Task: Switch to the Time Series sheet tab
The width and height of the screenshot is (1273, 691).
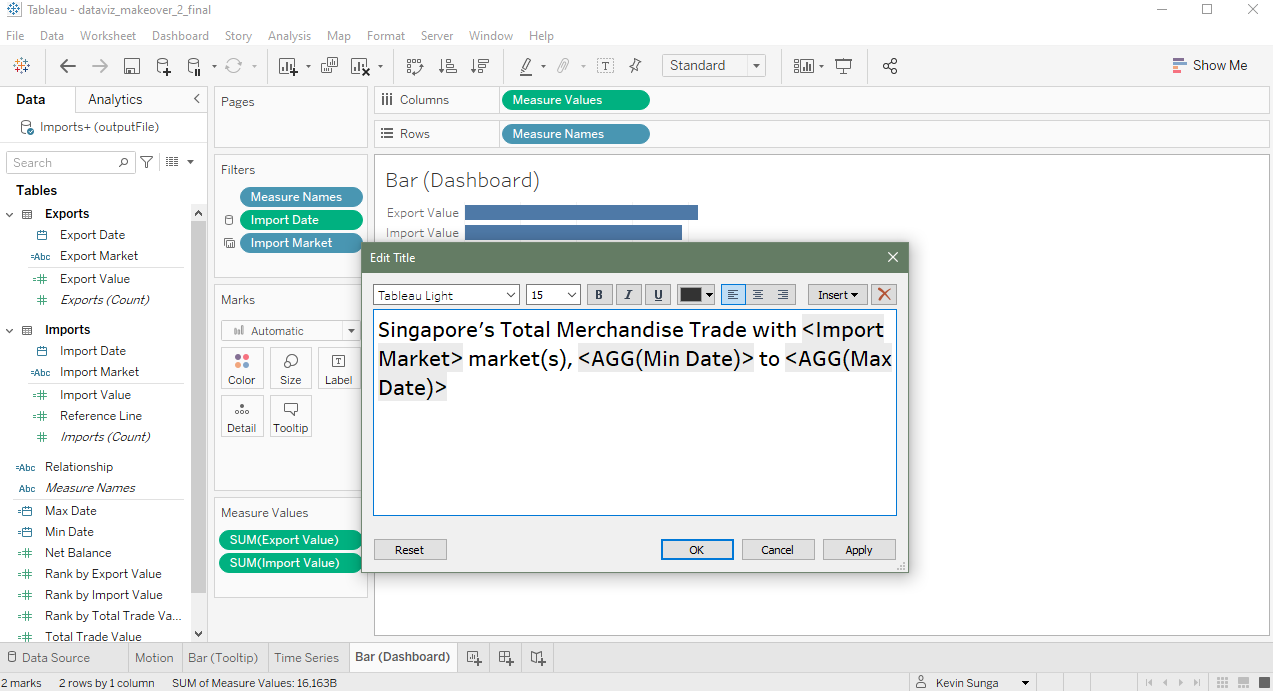Action: (x=306, y=657)
